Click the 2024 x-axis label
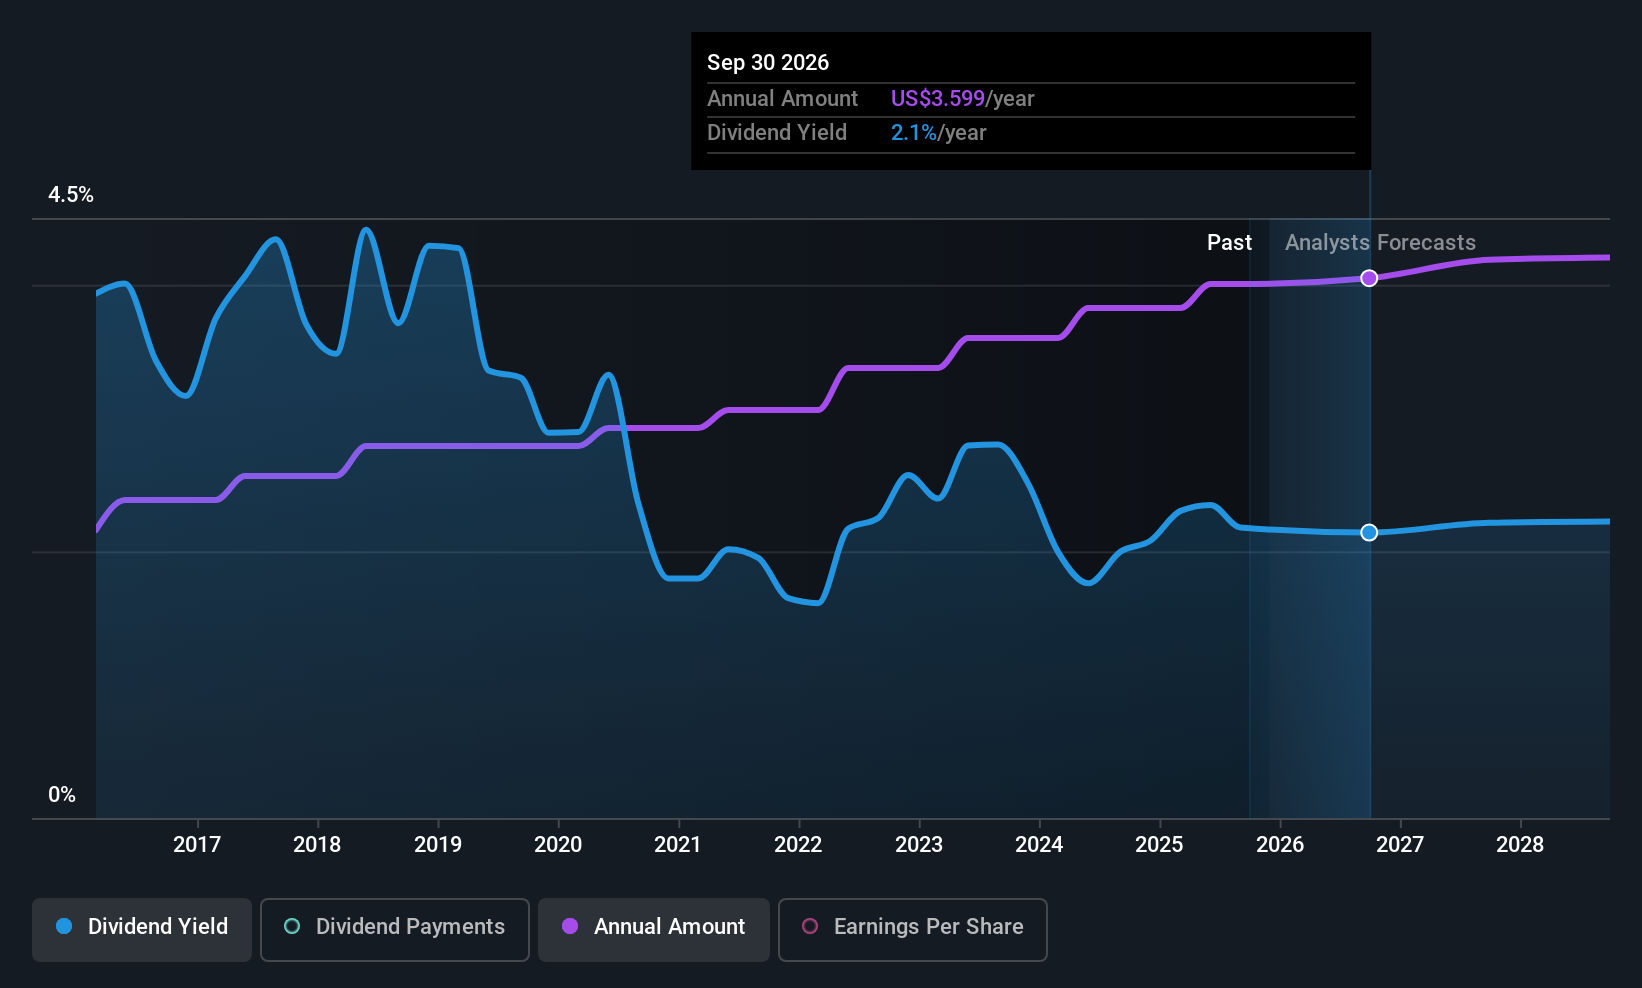Viewport: 1642px width, 988px height. pos(1039,845)
